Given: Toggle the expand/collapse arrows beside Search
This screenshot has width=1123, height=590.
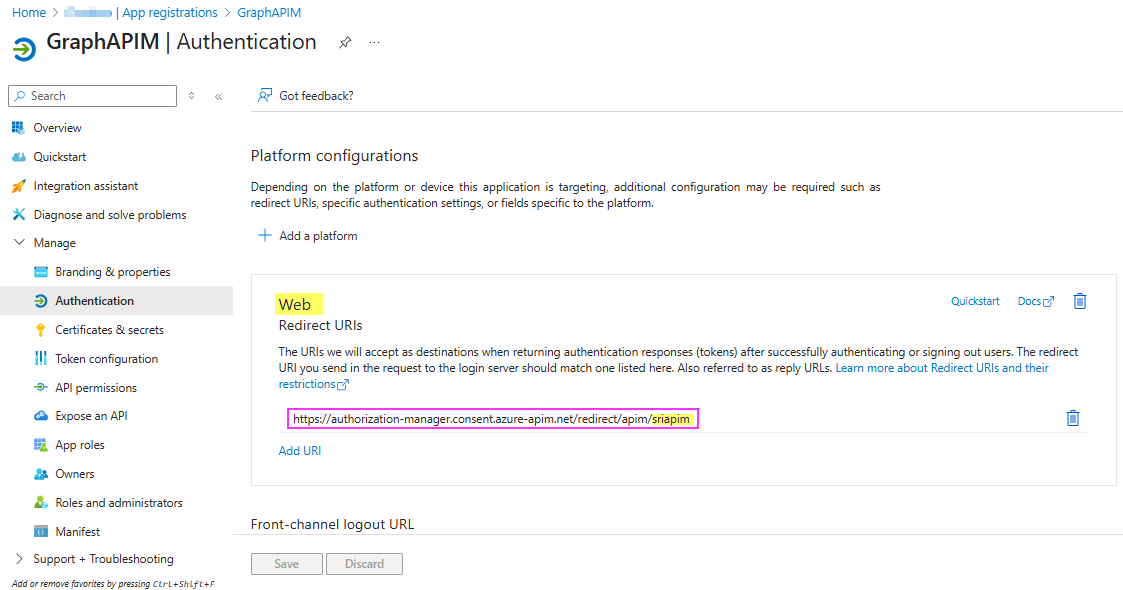Looking at the screenshot, I should pos(191,96).
